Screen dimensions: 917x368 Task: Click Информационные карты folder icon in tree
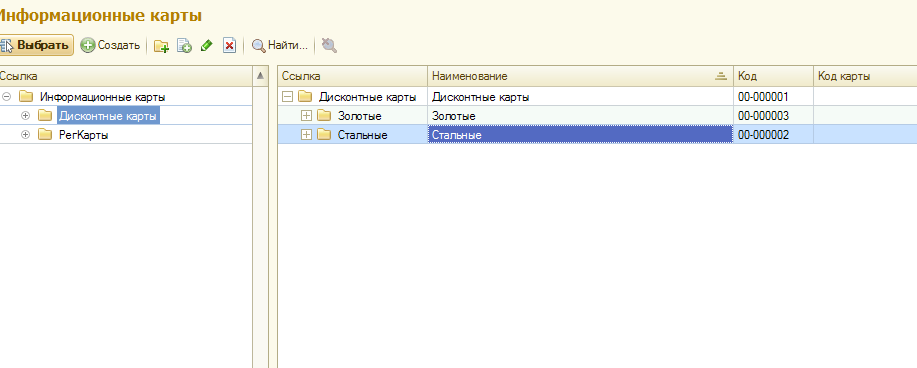point(26,97)
